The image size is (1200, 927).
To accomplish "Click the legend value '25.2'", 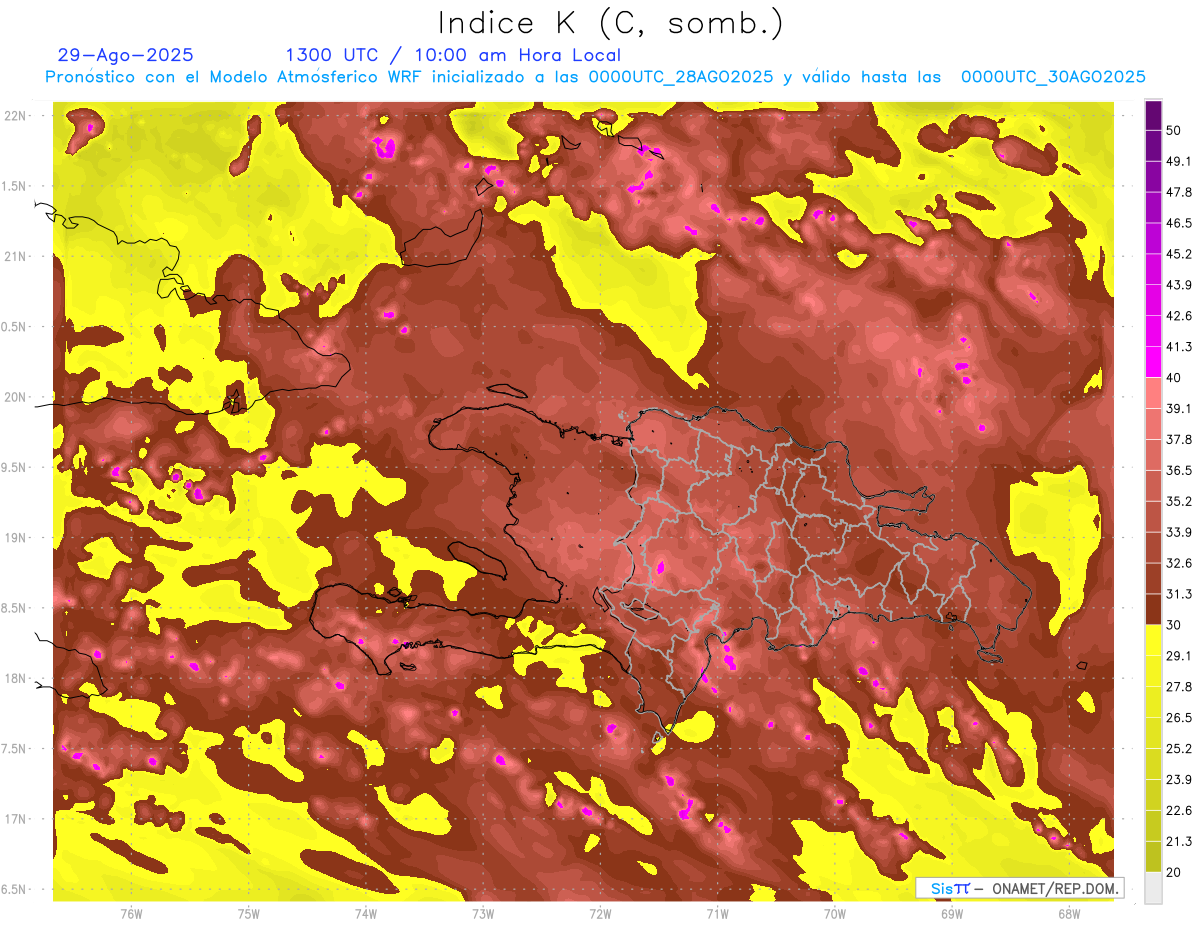I will 1179,748.
